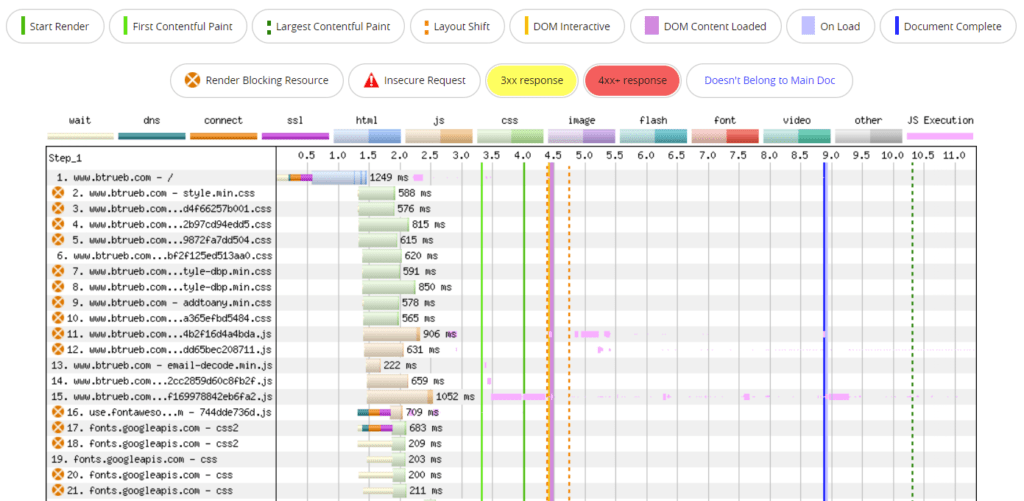Click render blocking icon on request 21
The width and height of the screenshot is (1024, 501).
pos(58,491)
